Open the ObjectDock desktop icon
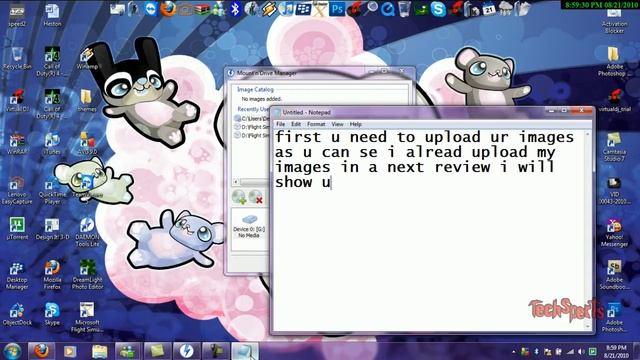This screenshot has height=360, width=640. coord(17,314)
